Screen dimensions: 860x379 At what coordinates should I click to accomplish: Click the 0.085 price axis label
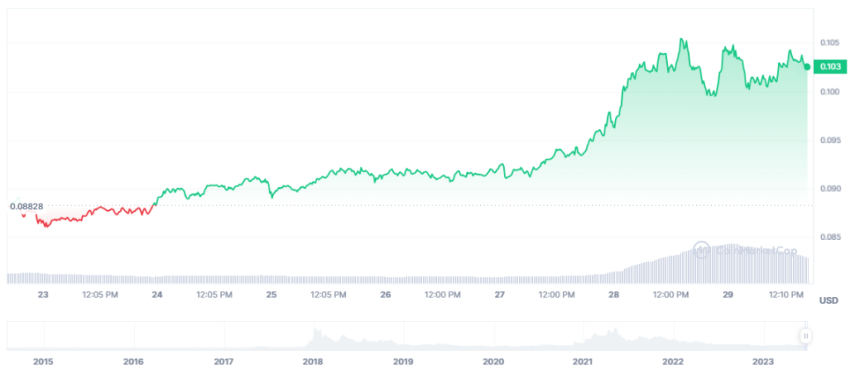point(829,237)
